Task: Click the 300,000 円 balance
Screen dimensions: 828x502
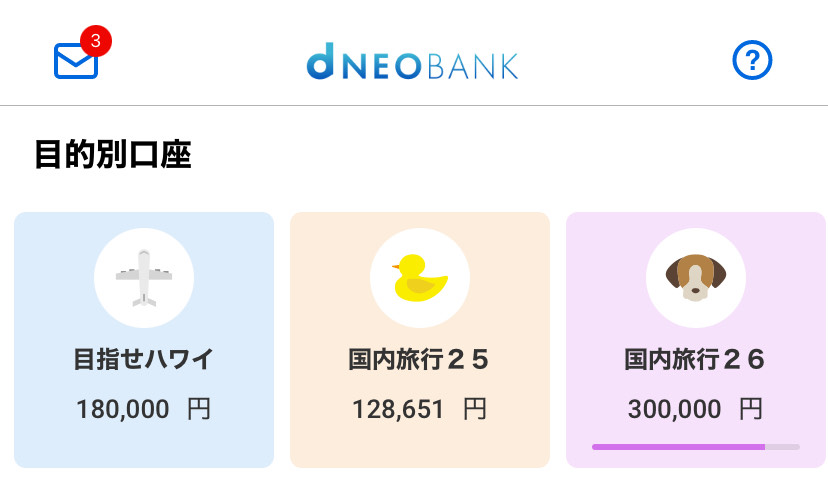Action: (x=696, y=409)
